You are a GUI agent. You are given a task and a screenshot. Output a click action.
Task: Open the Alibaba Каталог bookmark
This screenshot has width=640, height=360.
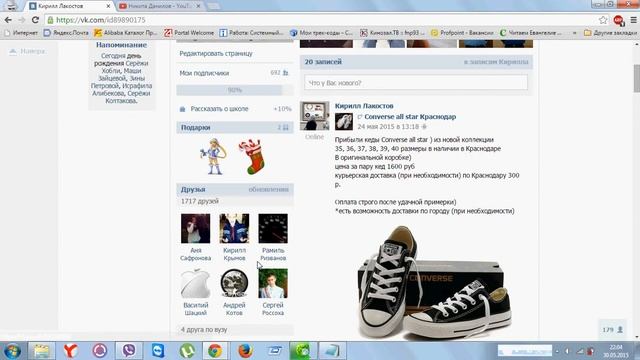[126, 33]
